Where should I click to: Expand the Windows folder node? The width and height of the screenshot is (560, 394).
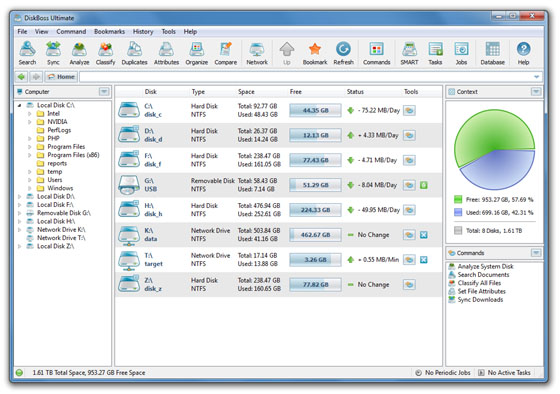pyautogui.click(x=30, y=188)
